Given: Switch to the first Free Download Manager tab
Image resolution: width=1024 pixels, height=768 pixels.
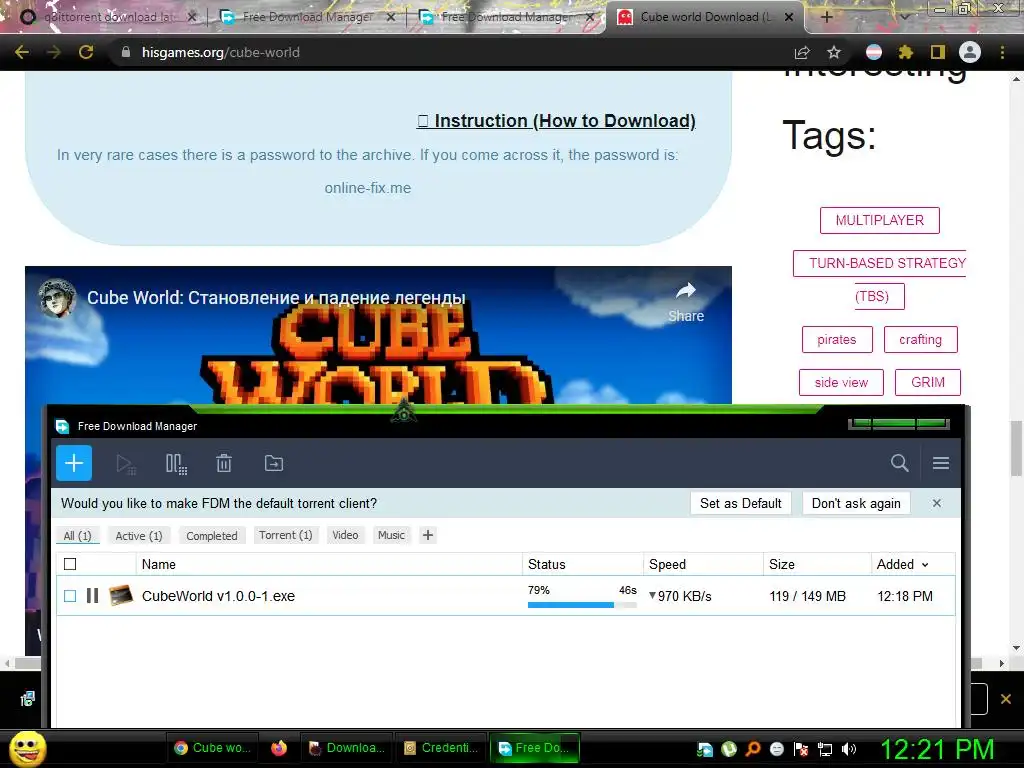Looking at the screenshot, I should coord(307,17).
